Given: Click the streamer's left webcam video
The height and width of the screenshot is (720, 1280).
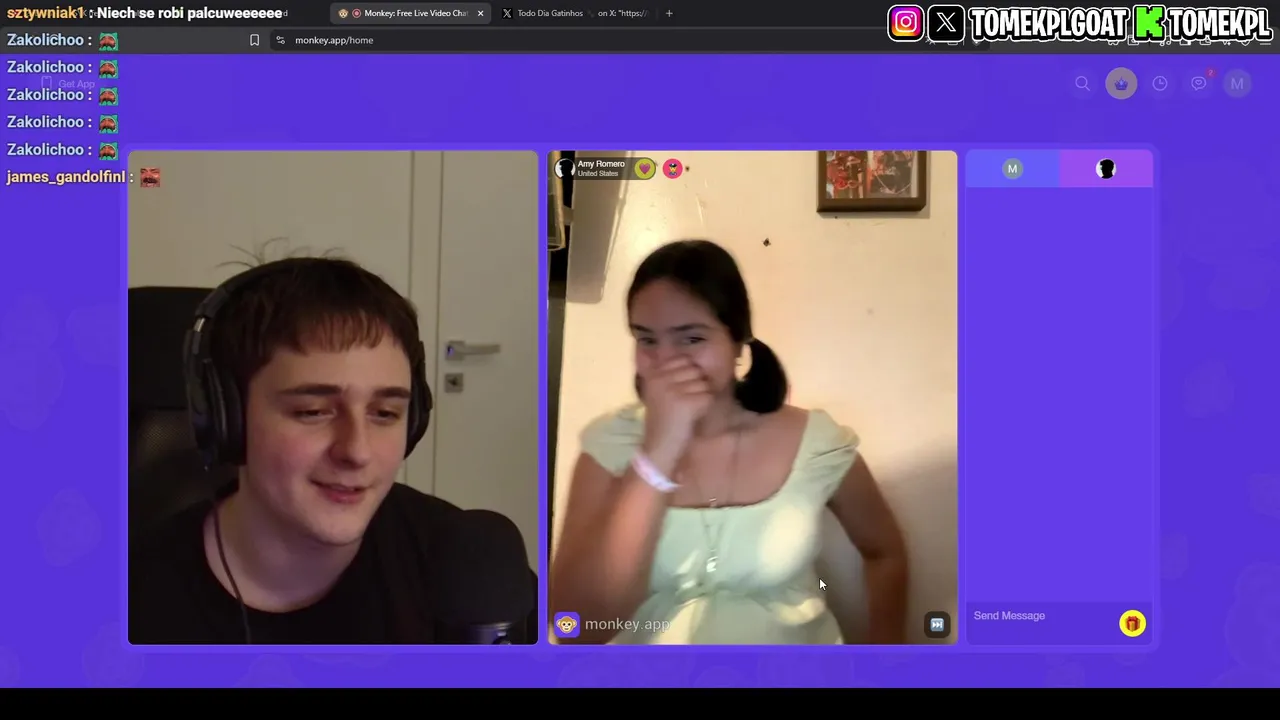Looking at the screenshot, I should click(333, 398).
